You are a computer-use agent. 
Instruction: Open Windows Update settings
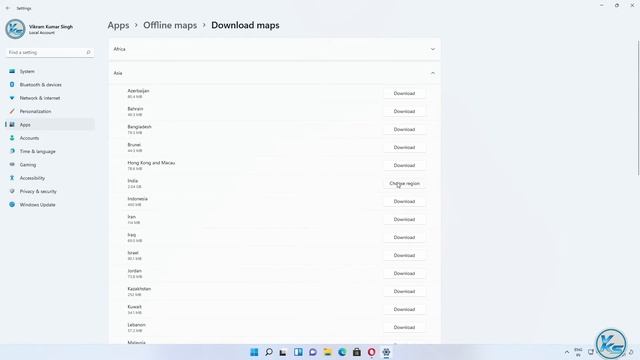pos(50,204)
